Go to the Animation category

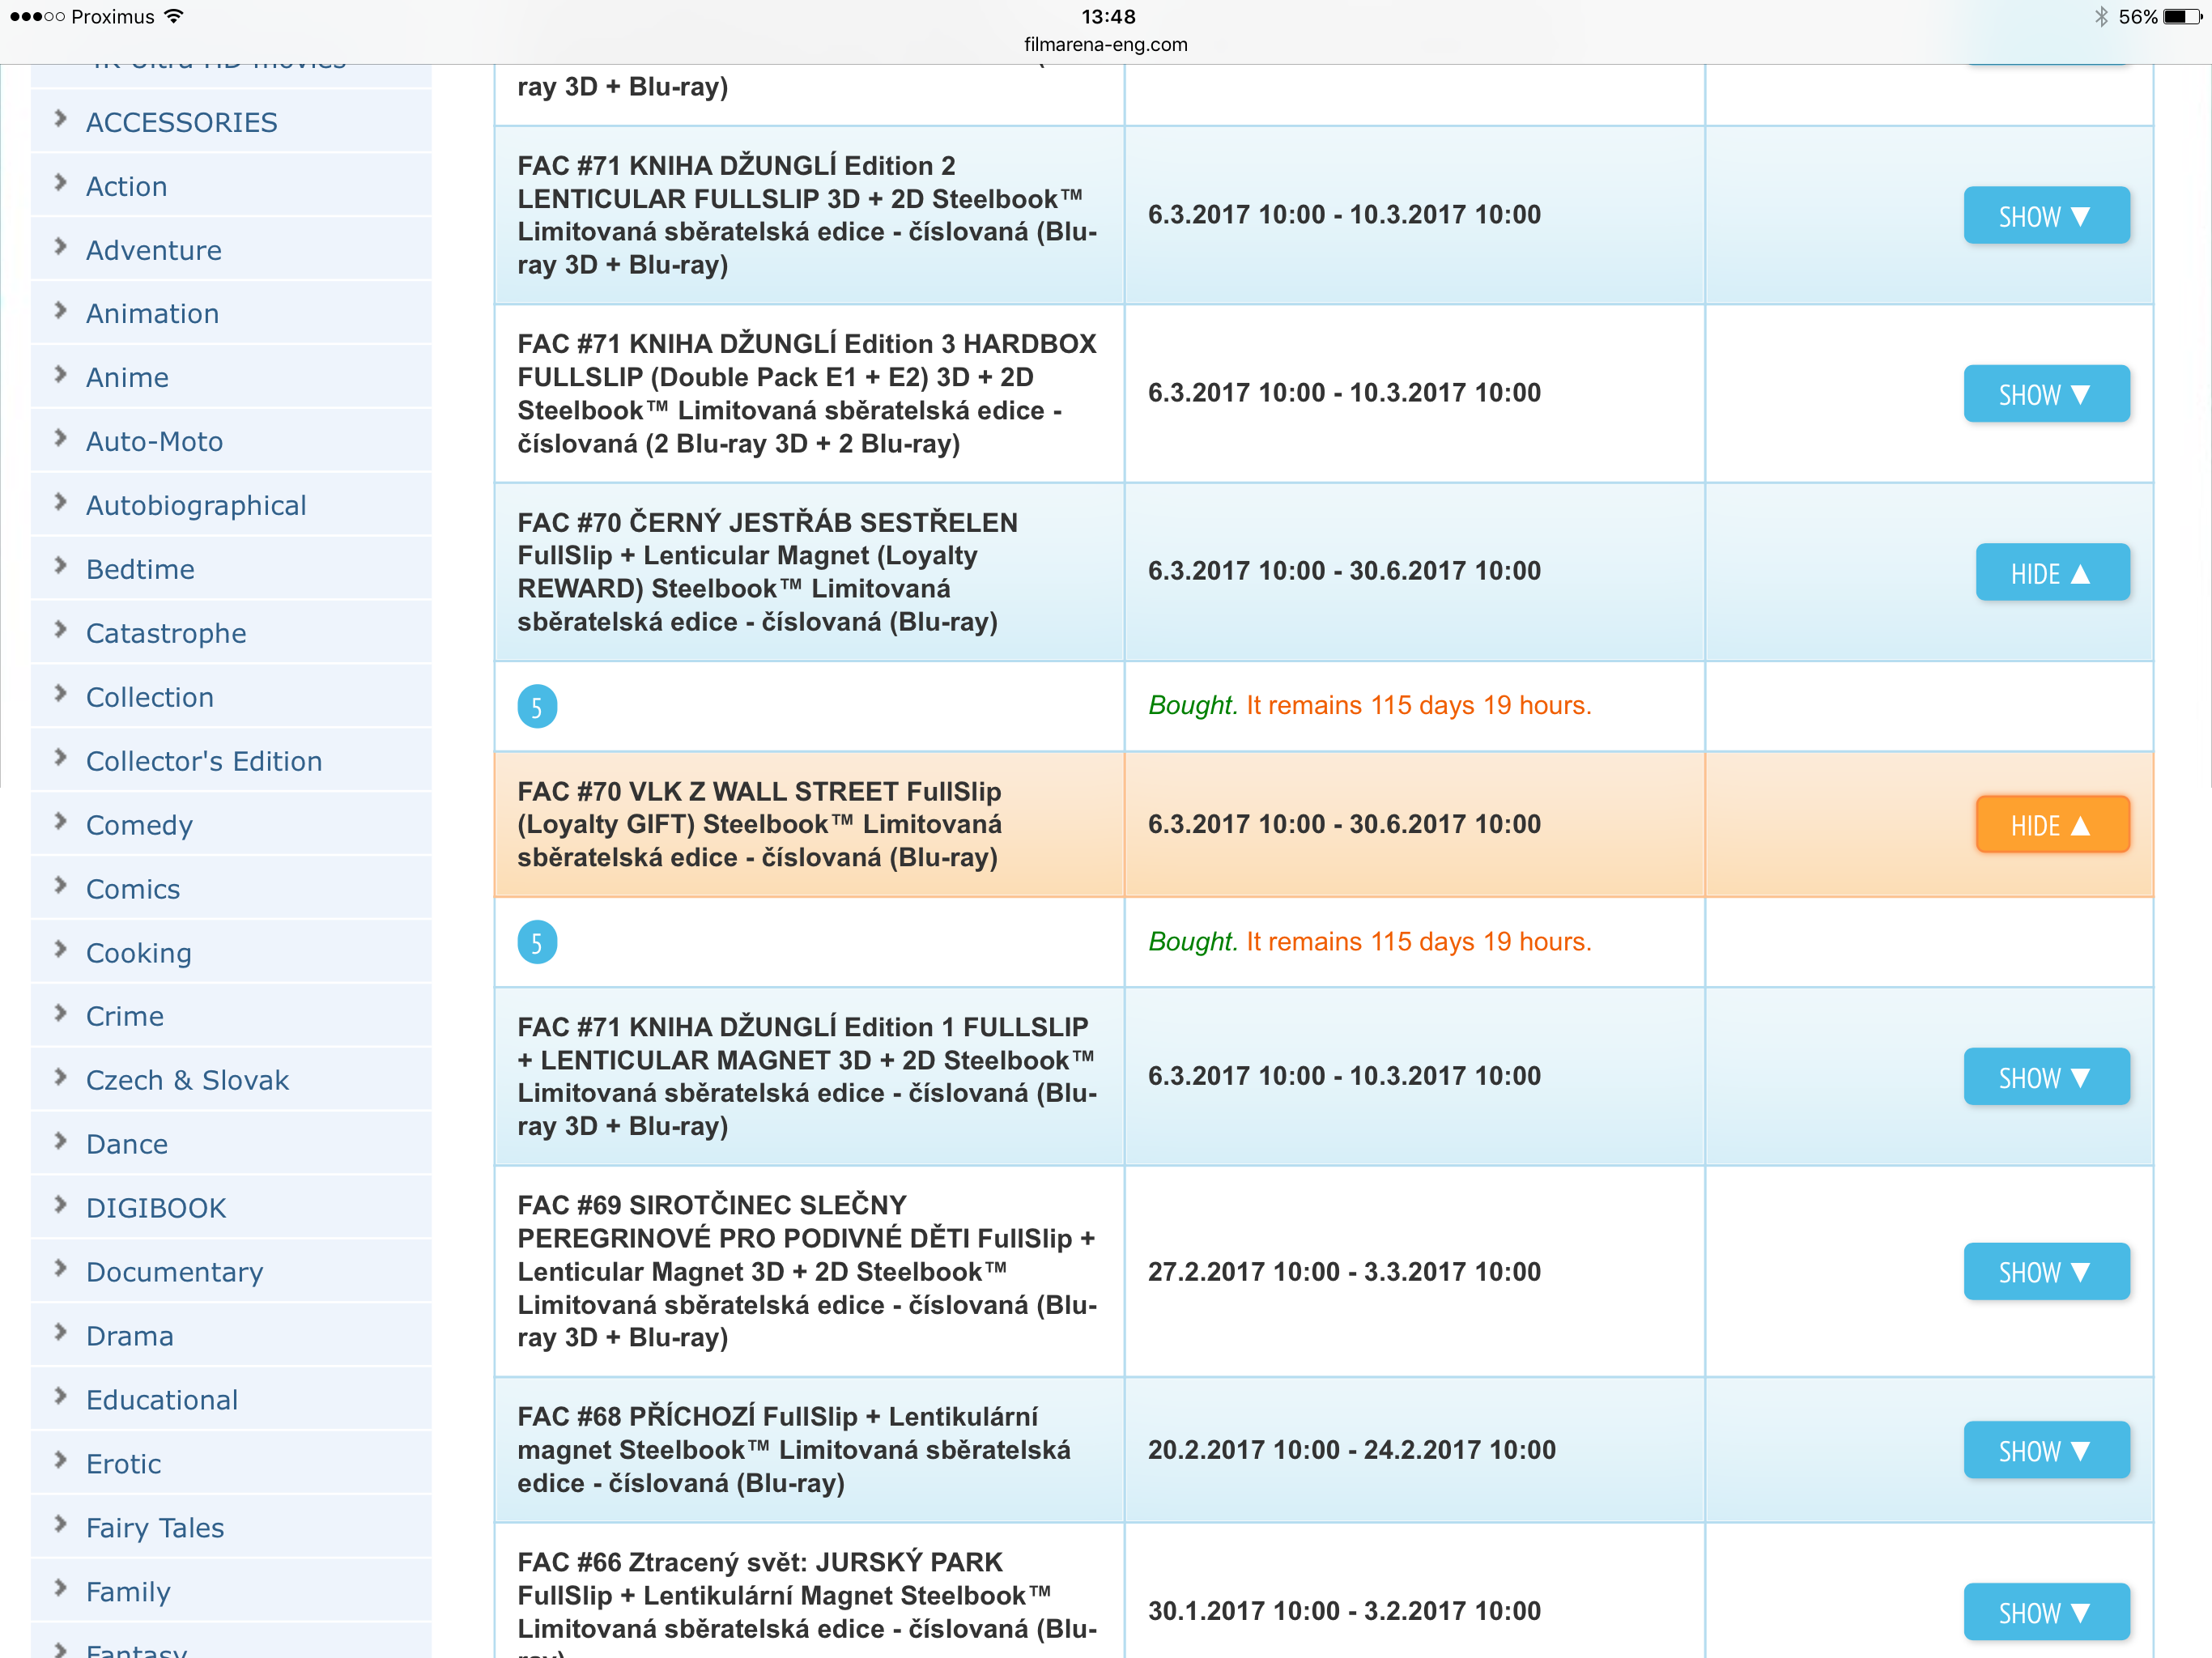(x=152, y=313)
